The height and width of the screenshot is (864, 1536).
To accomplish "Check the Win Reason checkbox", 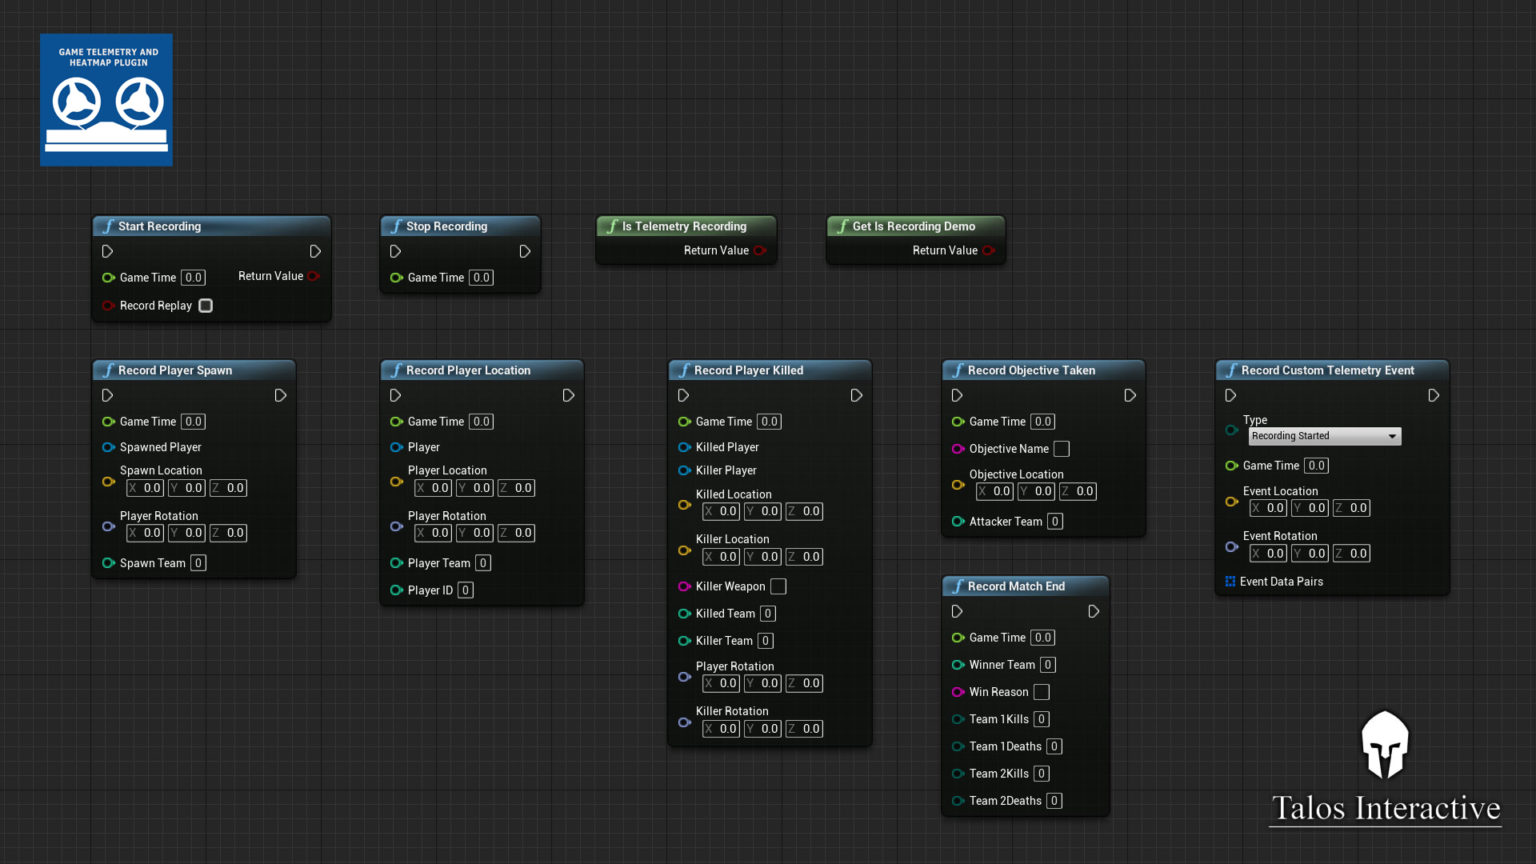I will point(1041,691).
